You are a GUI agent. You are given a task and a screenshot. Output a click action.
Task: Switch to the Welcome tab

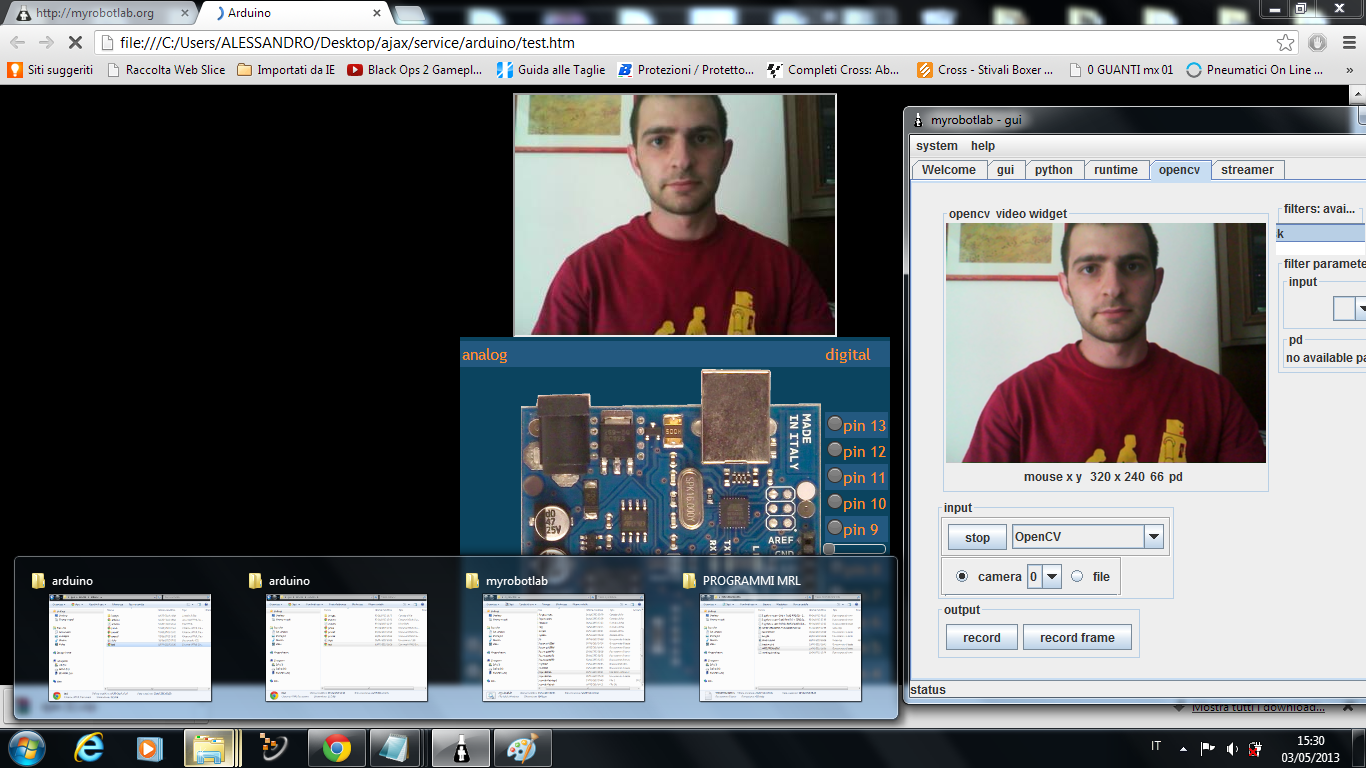(x=949, y=170)
